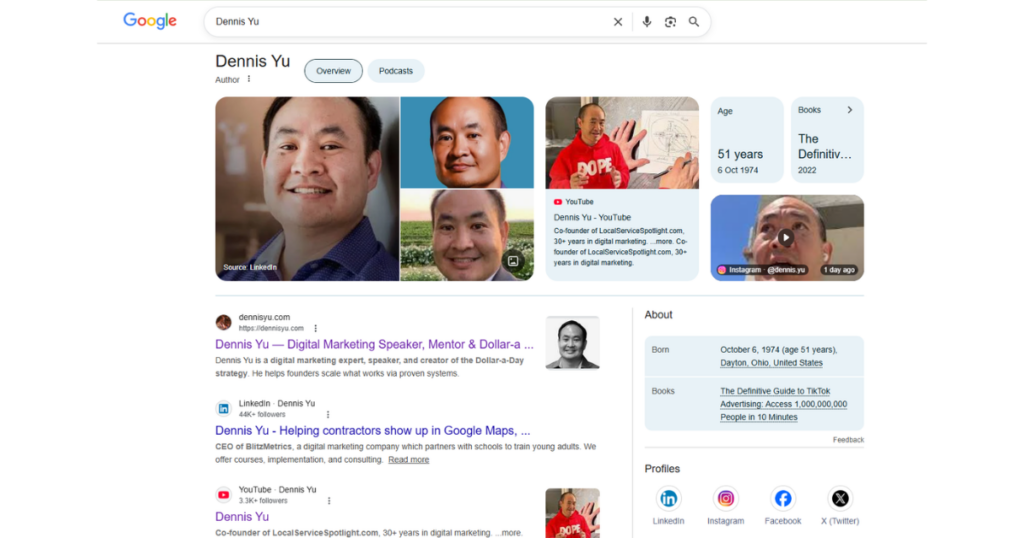Viewport: 1024px width, 538px height.
Task: Start voice search with microphone icon
Action: coord(647,22)
